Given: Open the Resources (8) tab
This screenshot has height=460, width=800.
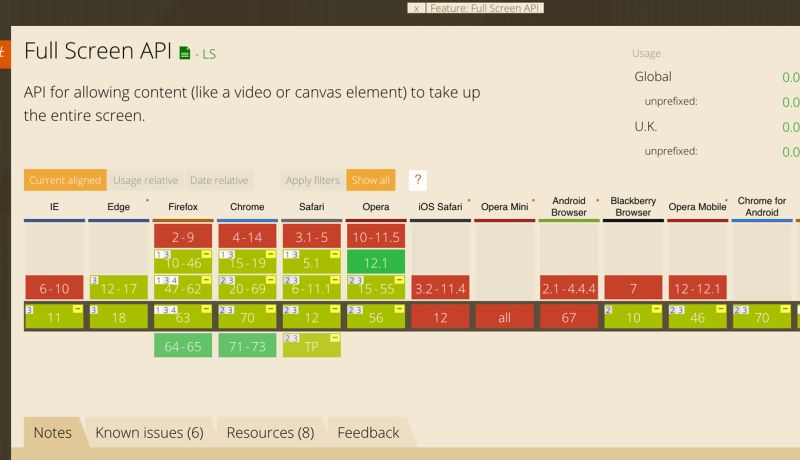Looking at the screenshot, I should [x=270, y=432].
